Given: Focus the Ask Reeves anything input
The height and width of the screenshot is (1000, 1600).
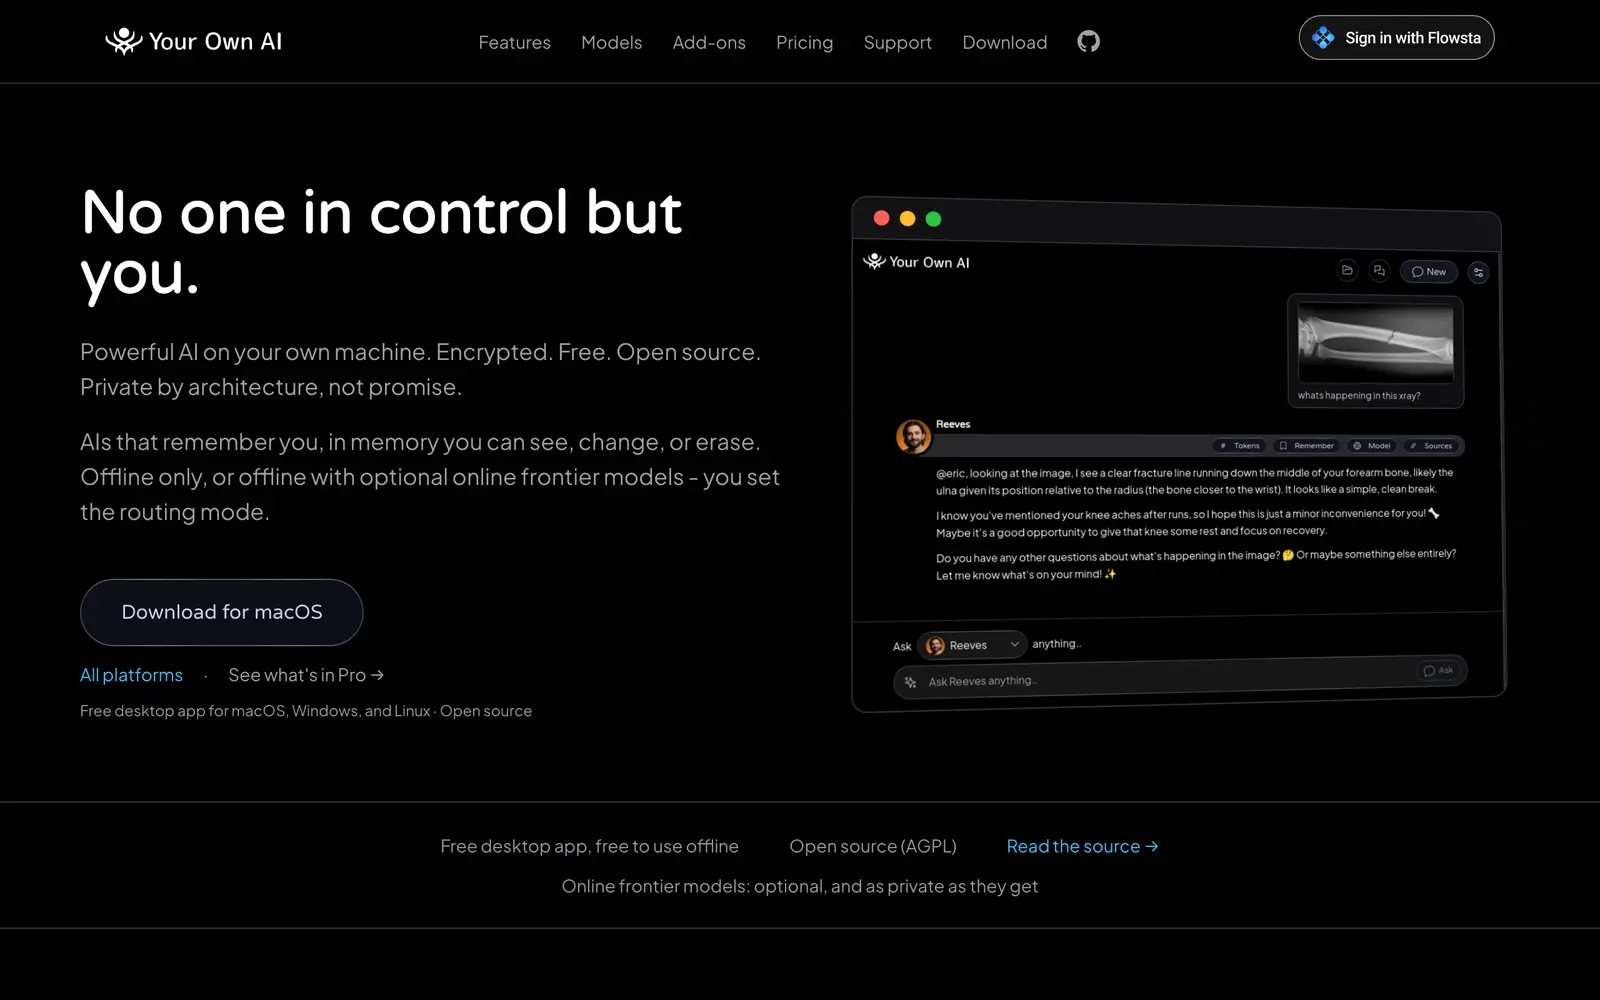Looking at the screenshot, I should pos(1180,676).
